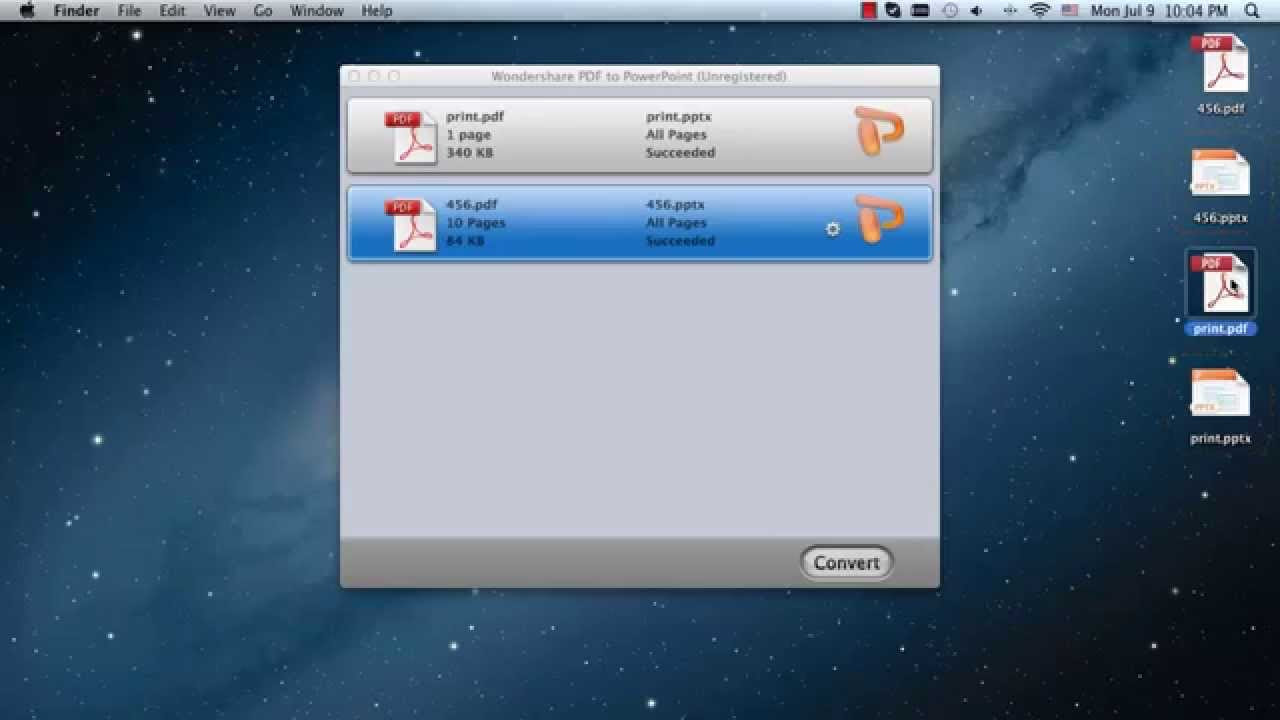
Task: Click the PDF icon in print.pdf row
Action: pos(411,137)
